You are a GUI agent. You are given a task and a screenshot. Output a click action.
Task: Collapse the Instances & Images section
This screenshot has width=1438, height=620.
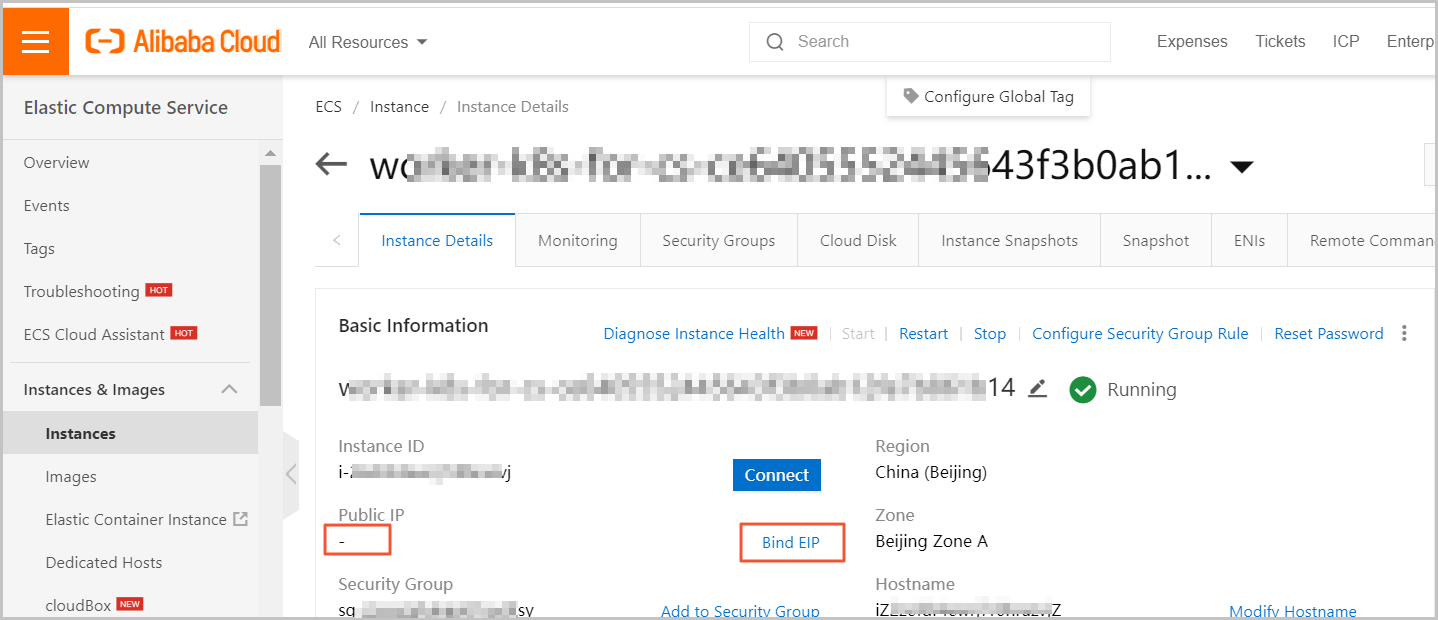[x=229, y=389]
